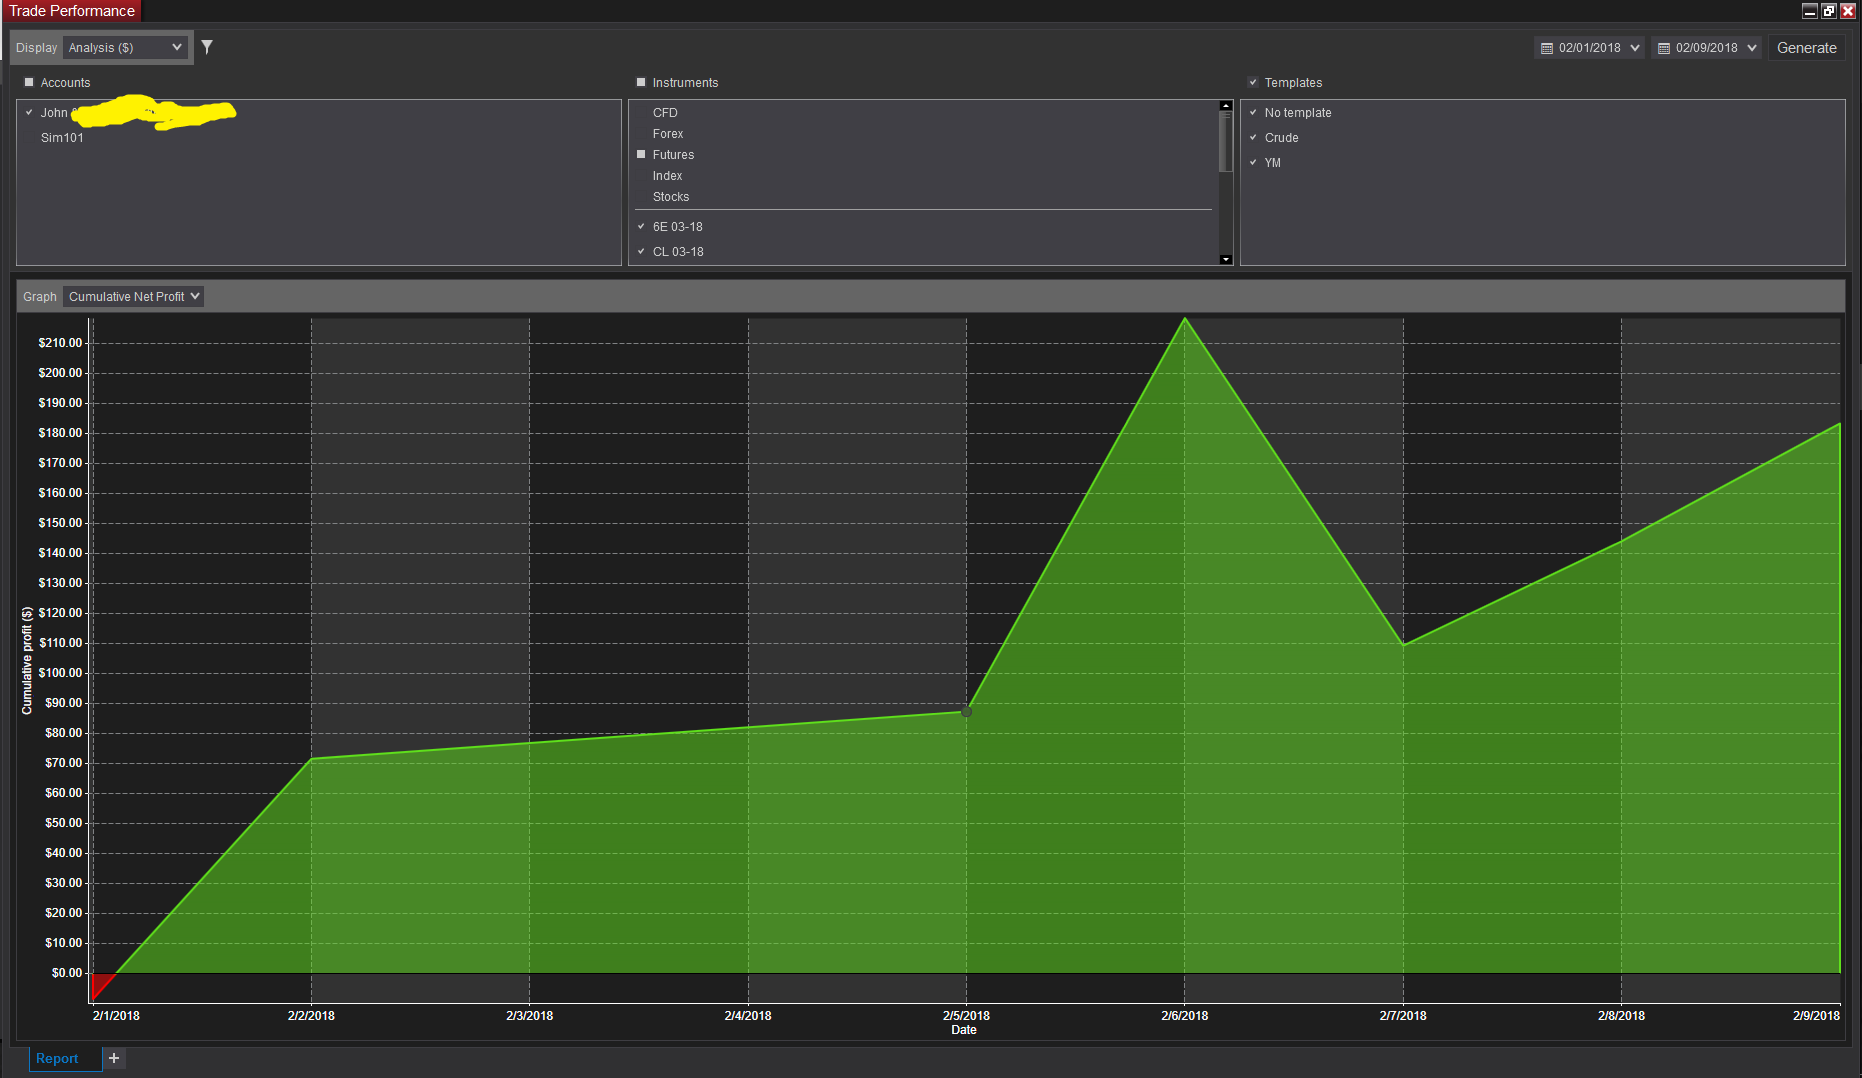The image size is (1862, 1078).
Task: Uncheck the CL 03-18 instrument
Action: coord(641,251)
